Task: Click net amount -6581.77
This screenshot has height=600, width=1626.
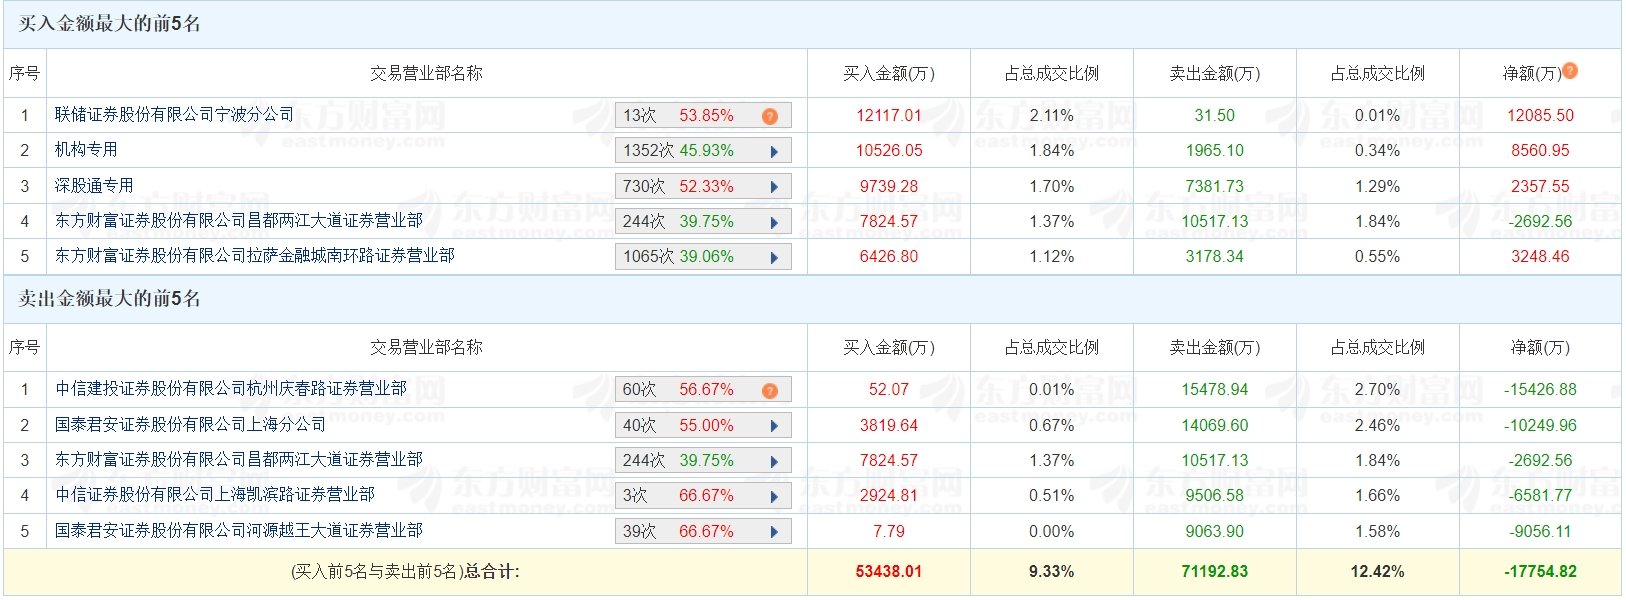Action: point(1541,496)
